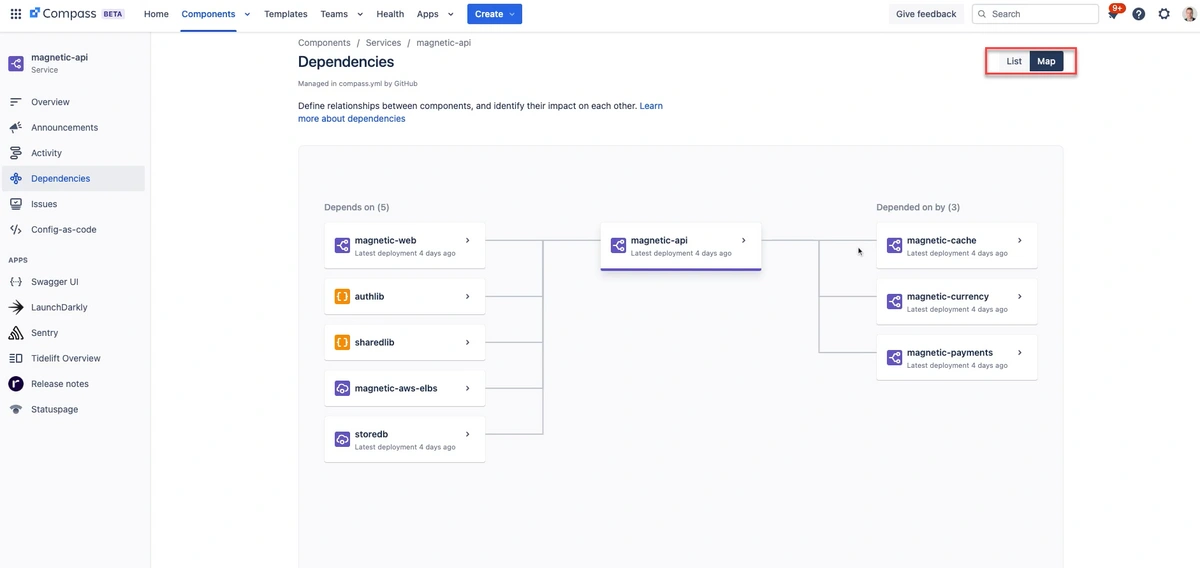Image resolution: width=1200 pixels, height=568 pixels.
Task: Click the magnetic-api breadcrumb link
Action: pos(444,43)
